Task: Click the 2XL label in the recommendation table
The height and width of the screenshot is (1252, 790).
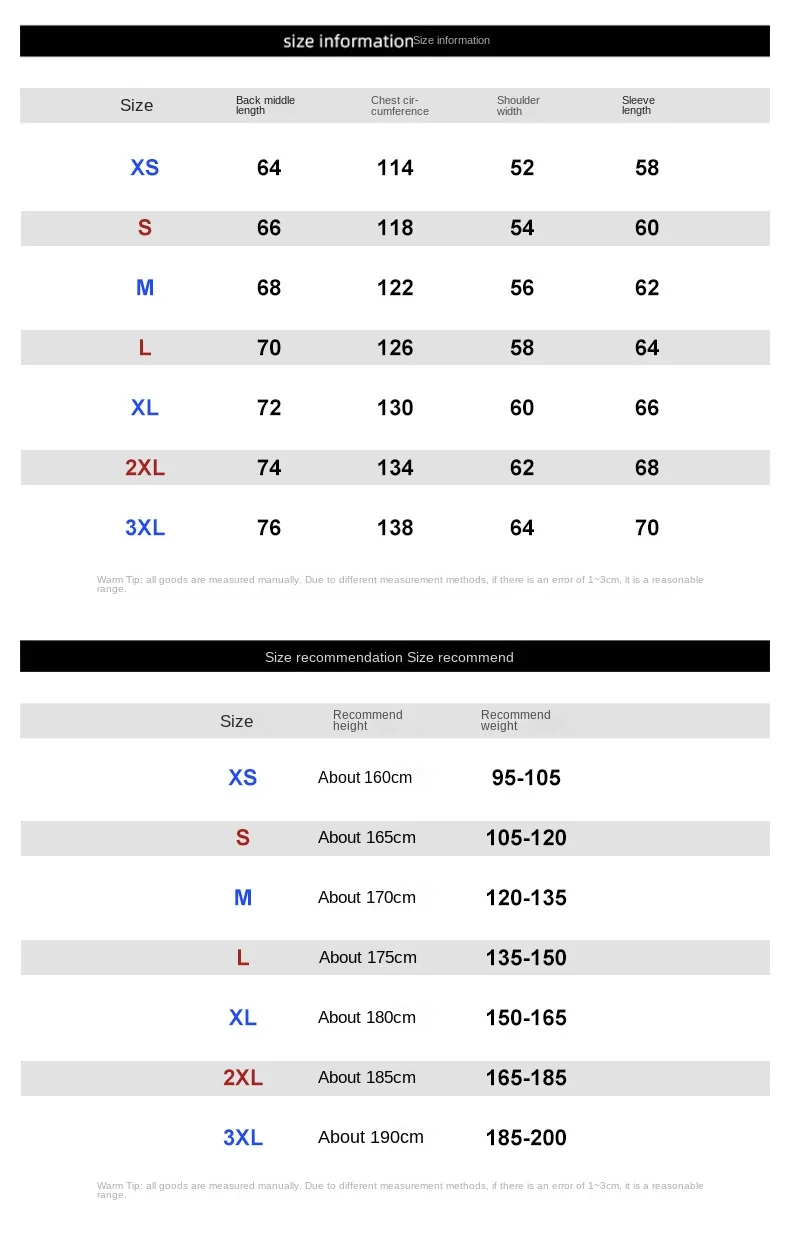Action: 243,1078
